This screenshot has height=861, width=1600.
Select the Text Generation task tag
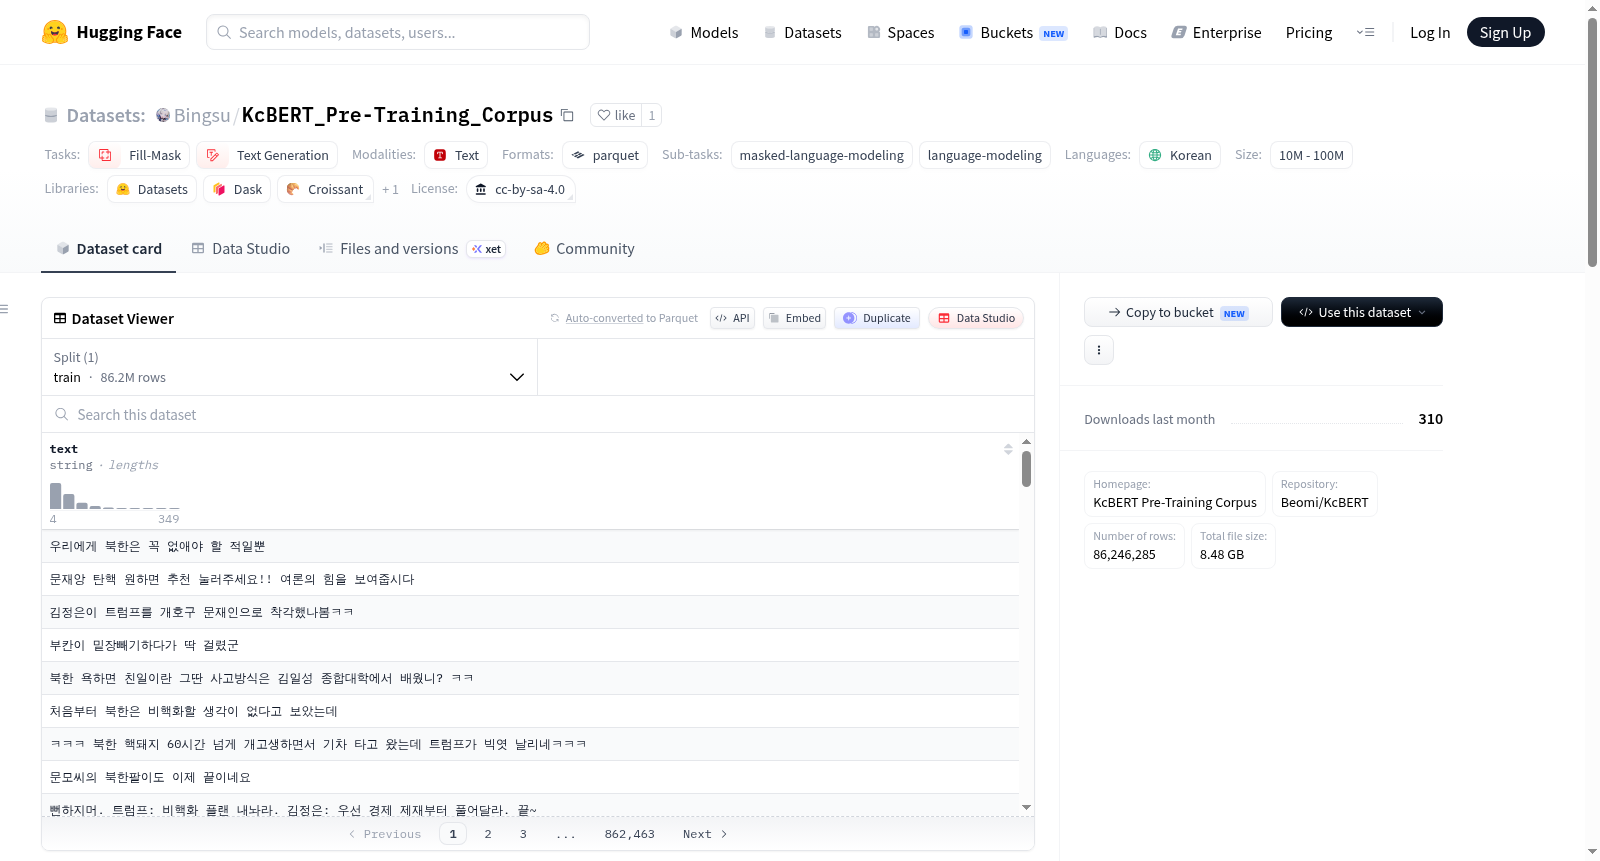(267, 155)
